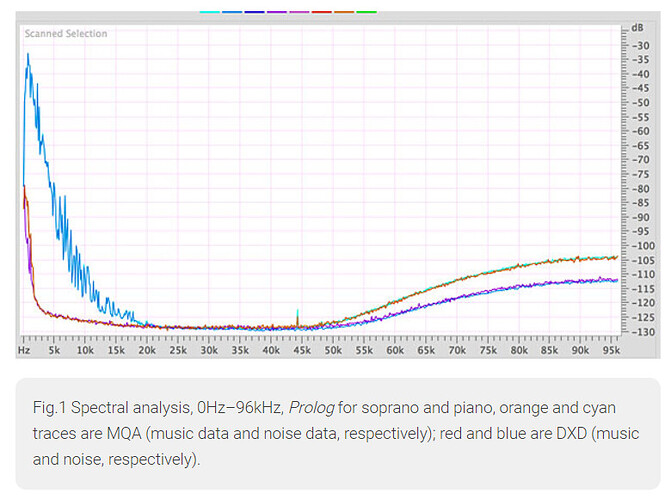Click the purple trace color swatch
The image size is (671, 500).
[x=276, y=12]
